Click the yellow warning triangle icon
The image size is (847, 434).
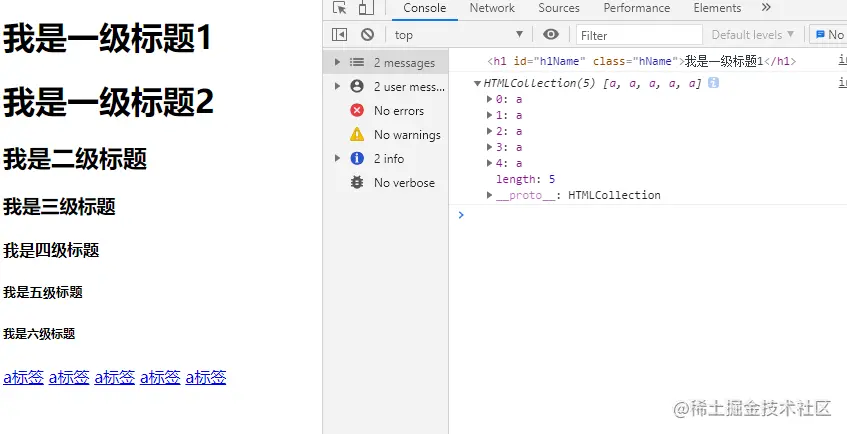357,134
